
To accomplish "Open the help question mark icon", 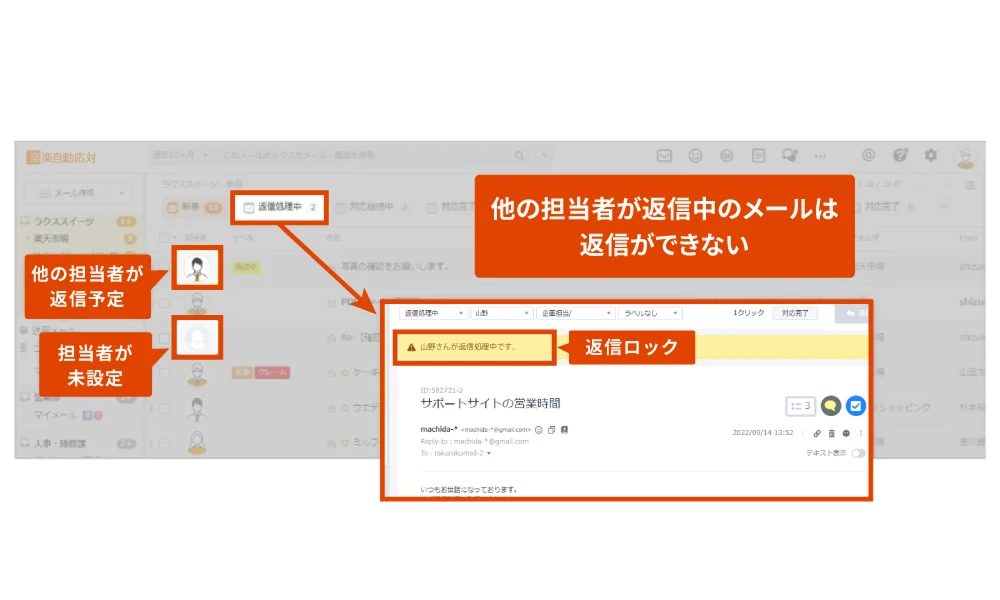I will 900,155.
